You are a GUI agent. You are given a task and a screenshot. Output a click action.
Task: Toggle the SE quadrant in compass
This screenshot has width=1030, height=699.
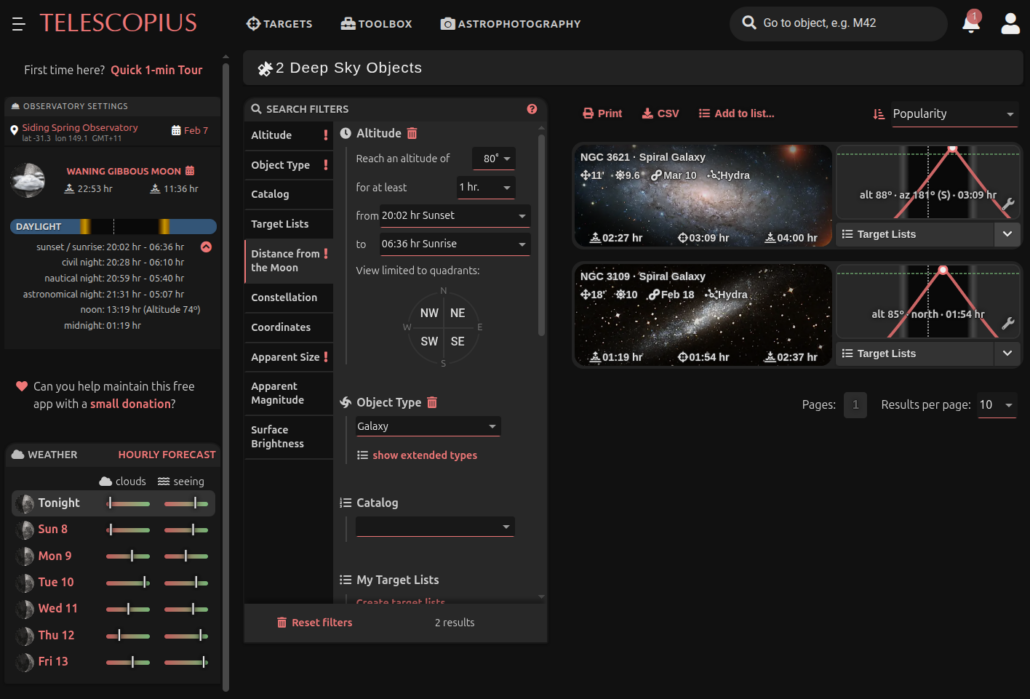point(457,341)
